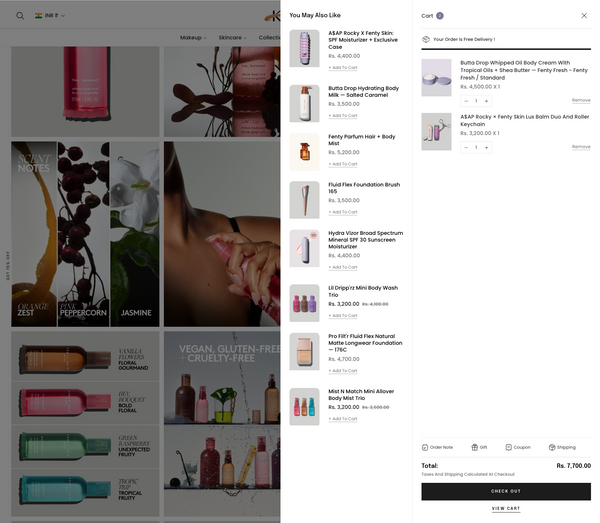Open the search magnifier icon
Viewport: 600px width, 523px height.
click(20, 16)
